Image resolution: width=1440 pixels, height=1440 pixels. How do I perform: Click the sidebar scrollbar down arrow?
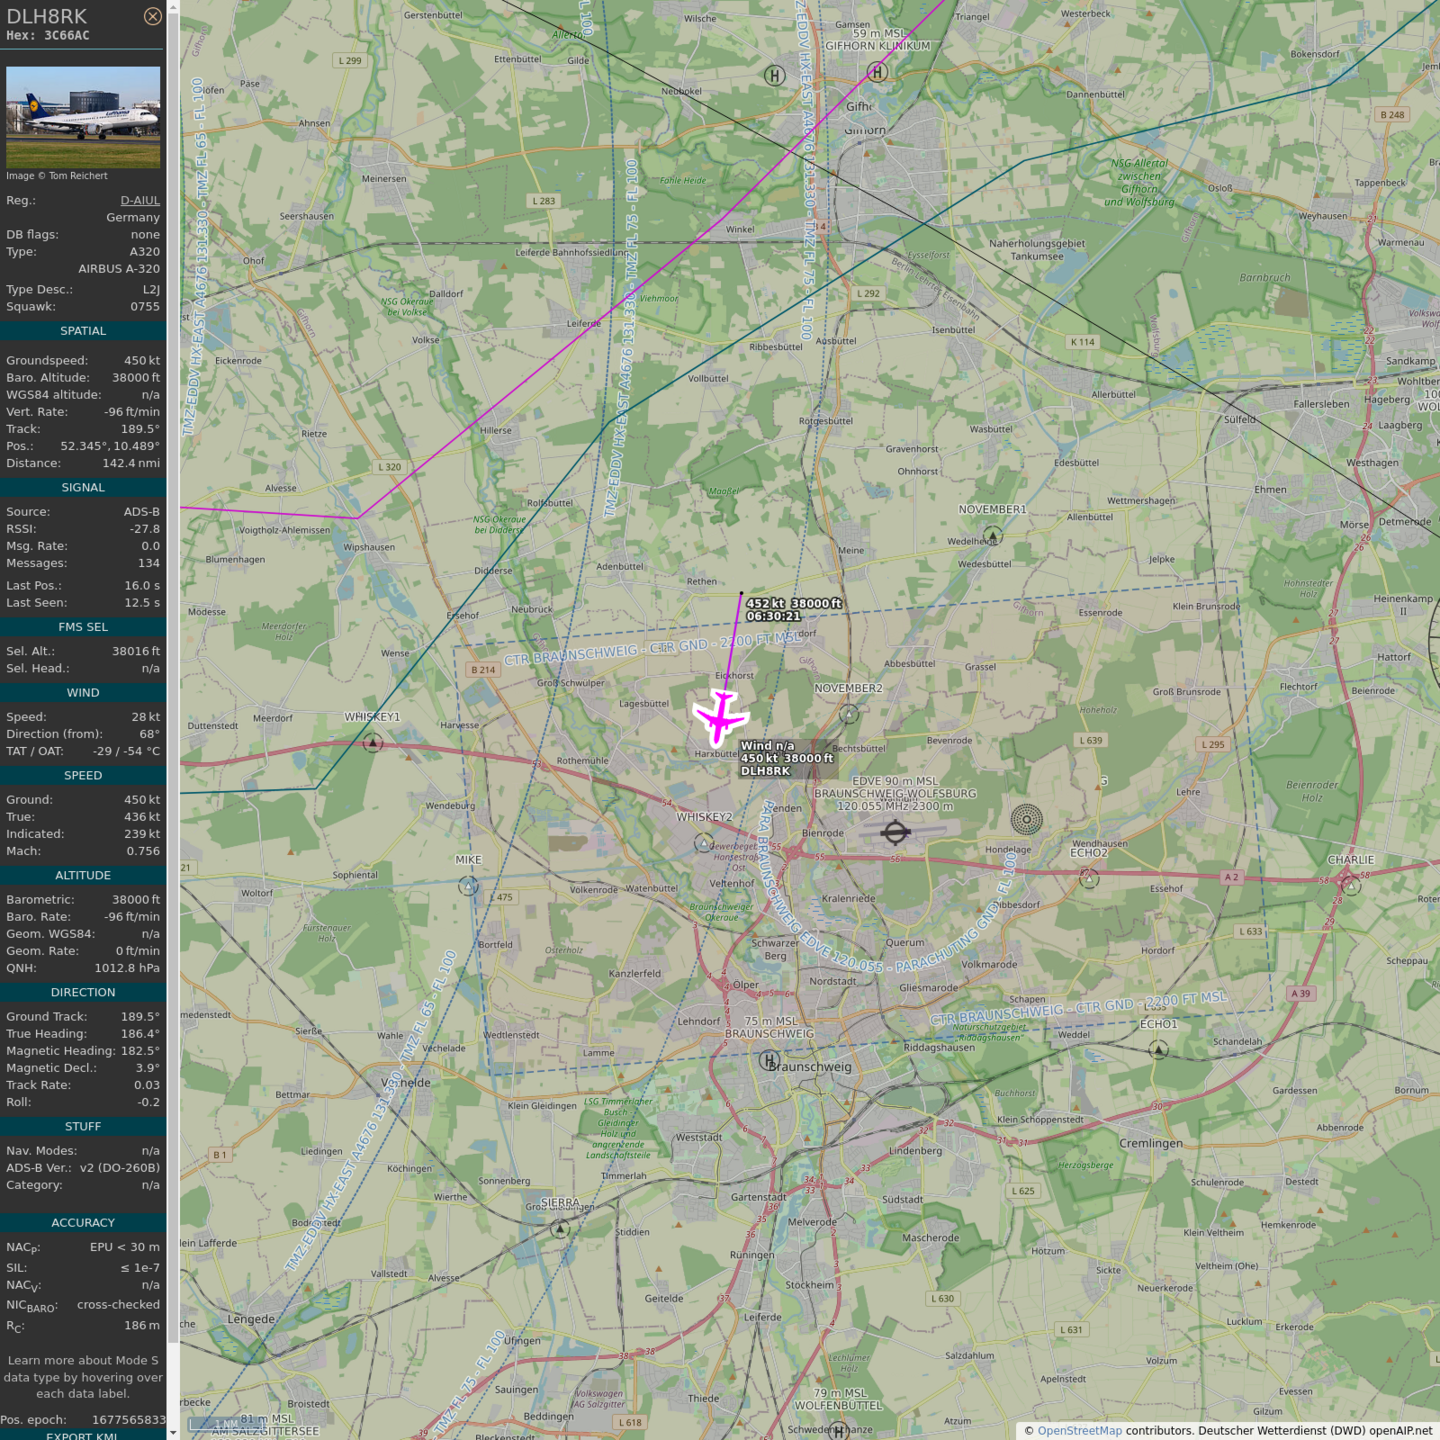point(173,1433)
